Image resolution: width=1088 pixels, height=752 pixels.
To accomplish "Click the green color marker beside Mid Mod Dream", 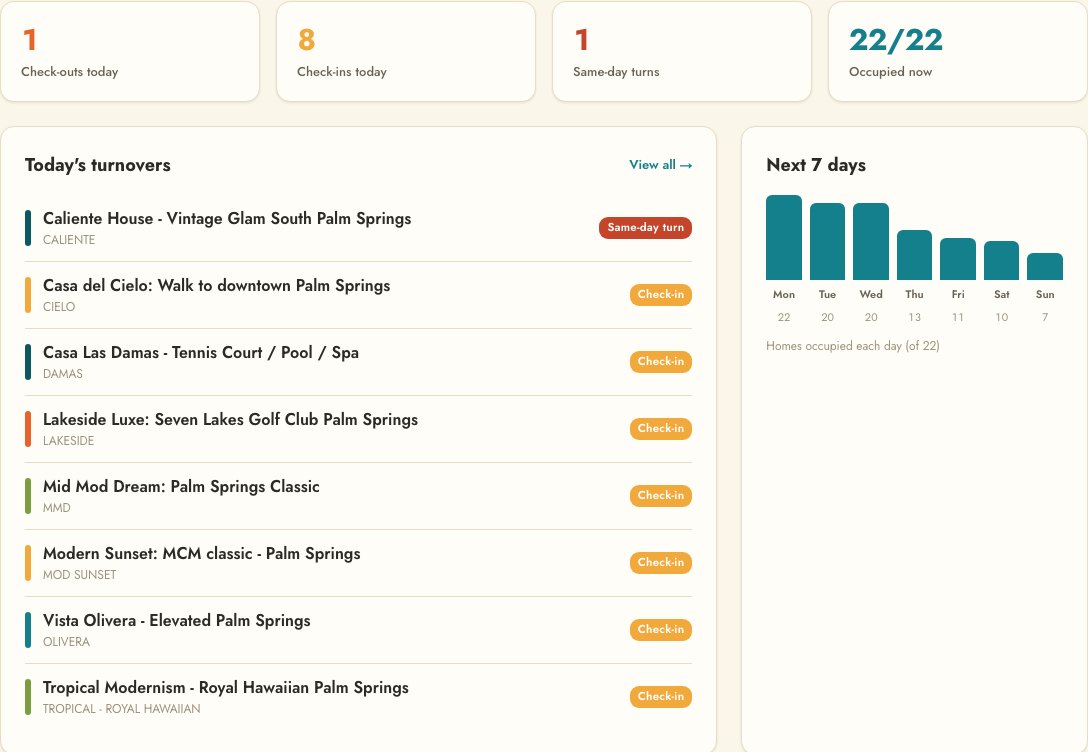I will coord(28,496).
